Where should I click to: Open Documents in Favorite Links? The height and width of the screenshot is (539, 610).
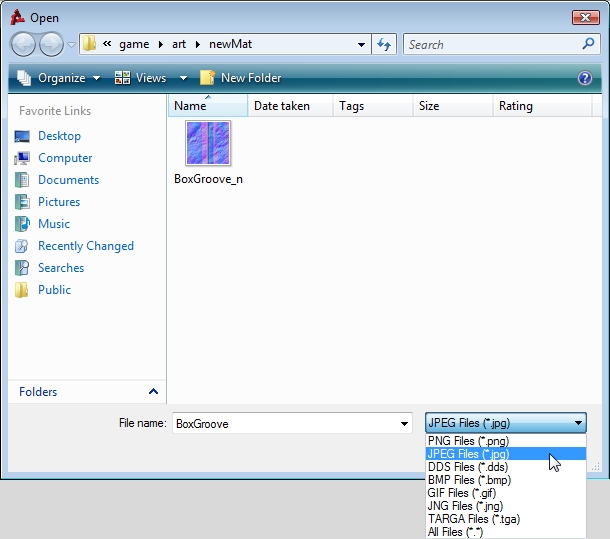pyautogui.click(x=68, y=180)
